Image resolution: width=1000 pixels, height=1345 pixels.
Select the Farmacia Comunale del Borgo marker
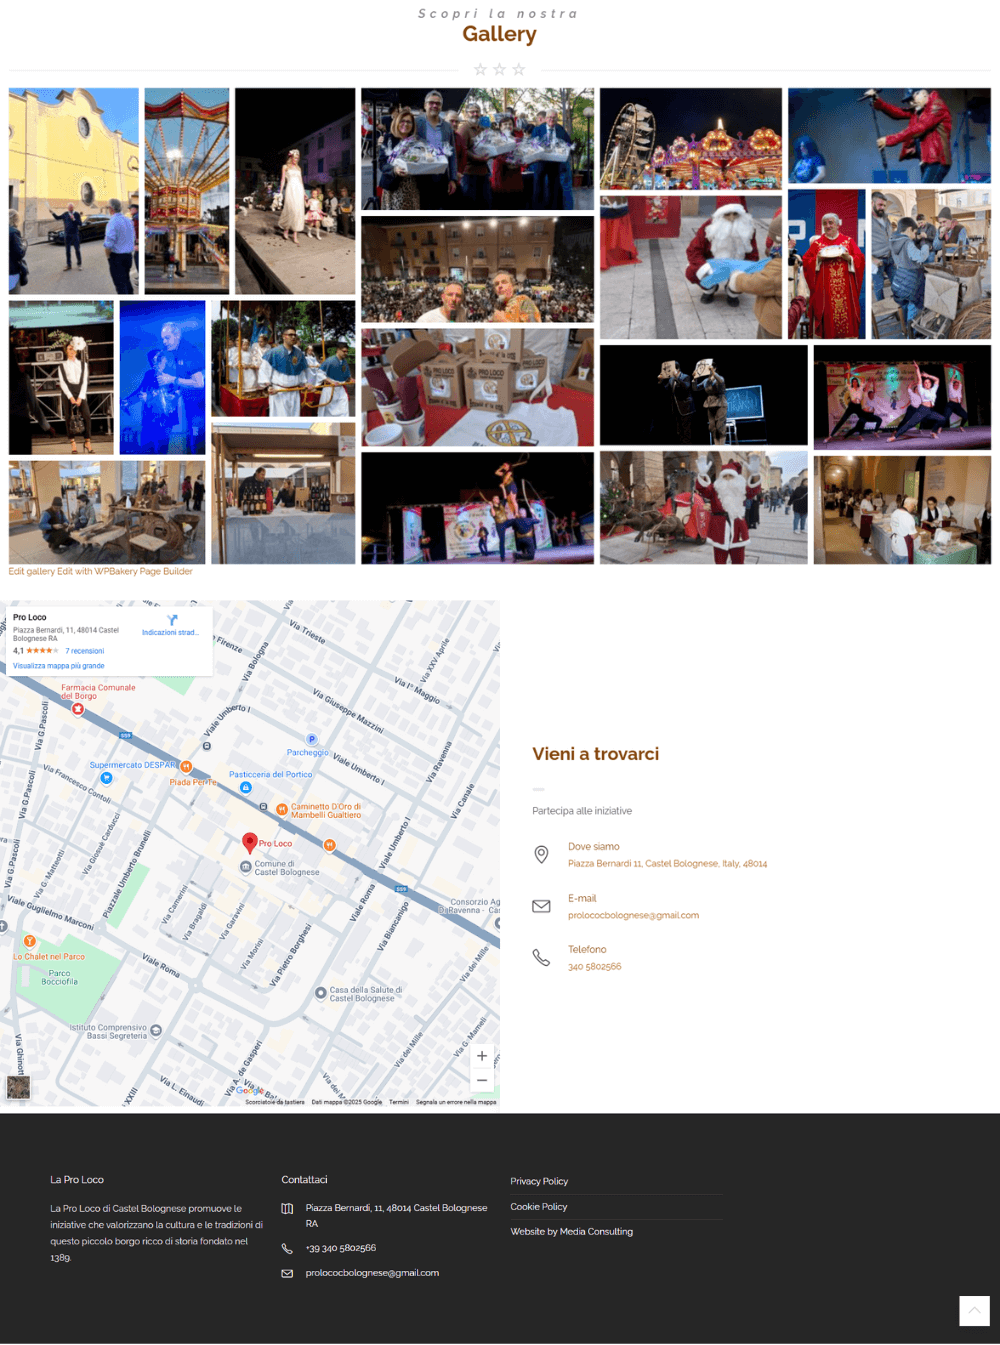click(78, 709)
